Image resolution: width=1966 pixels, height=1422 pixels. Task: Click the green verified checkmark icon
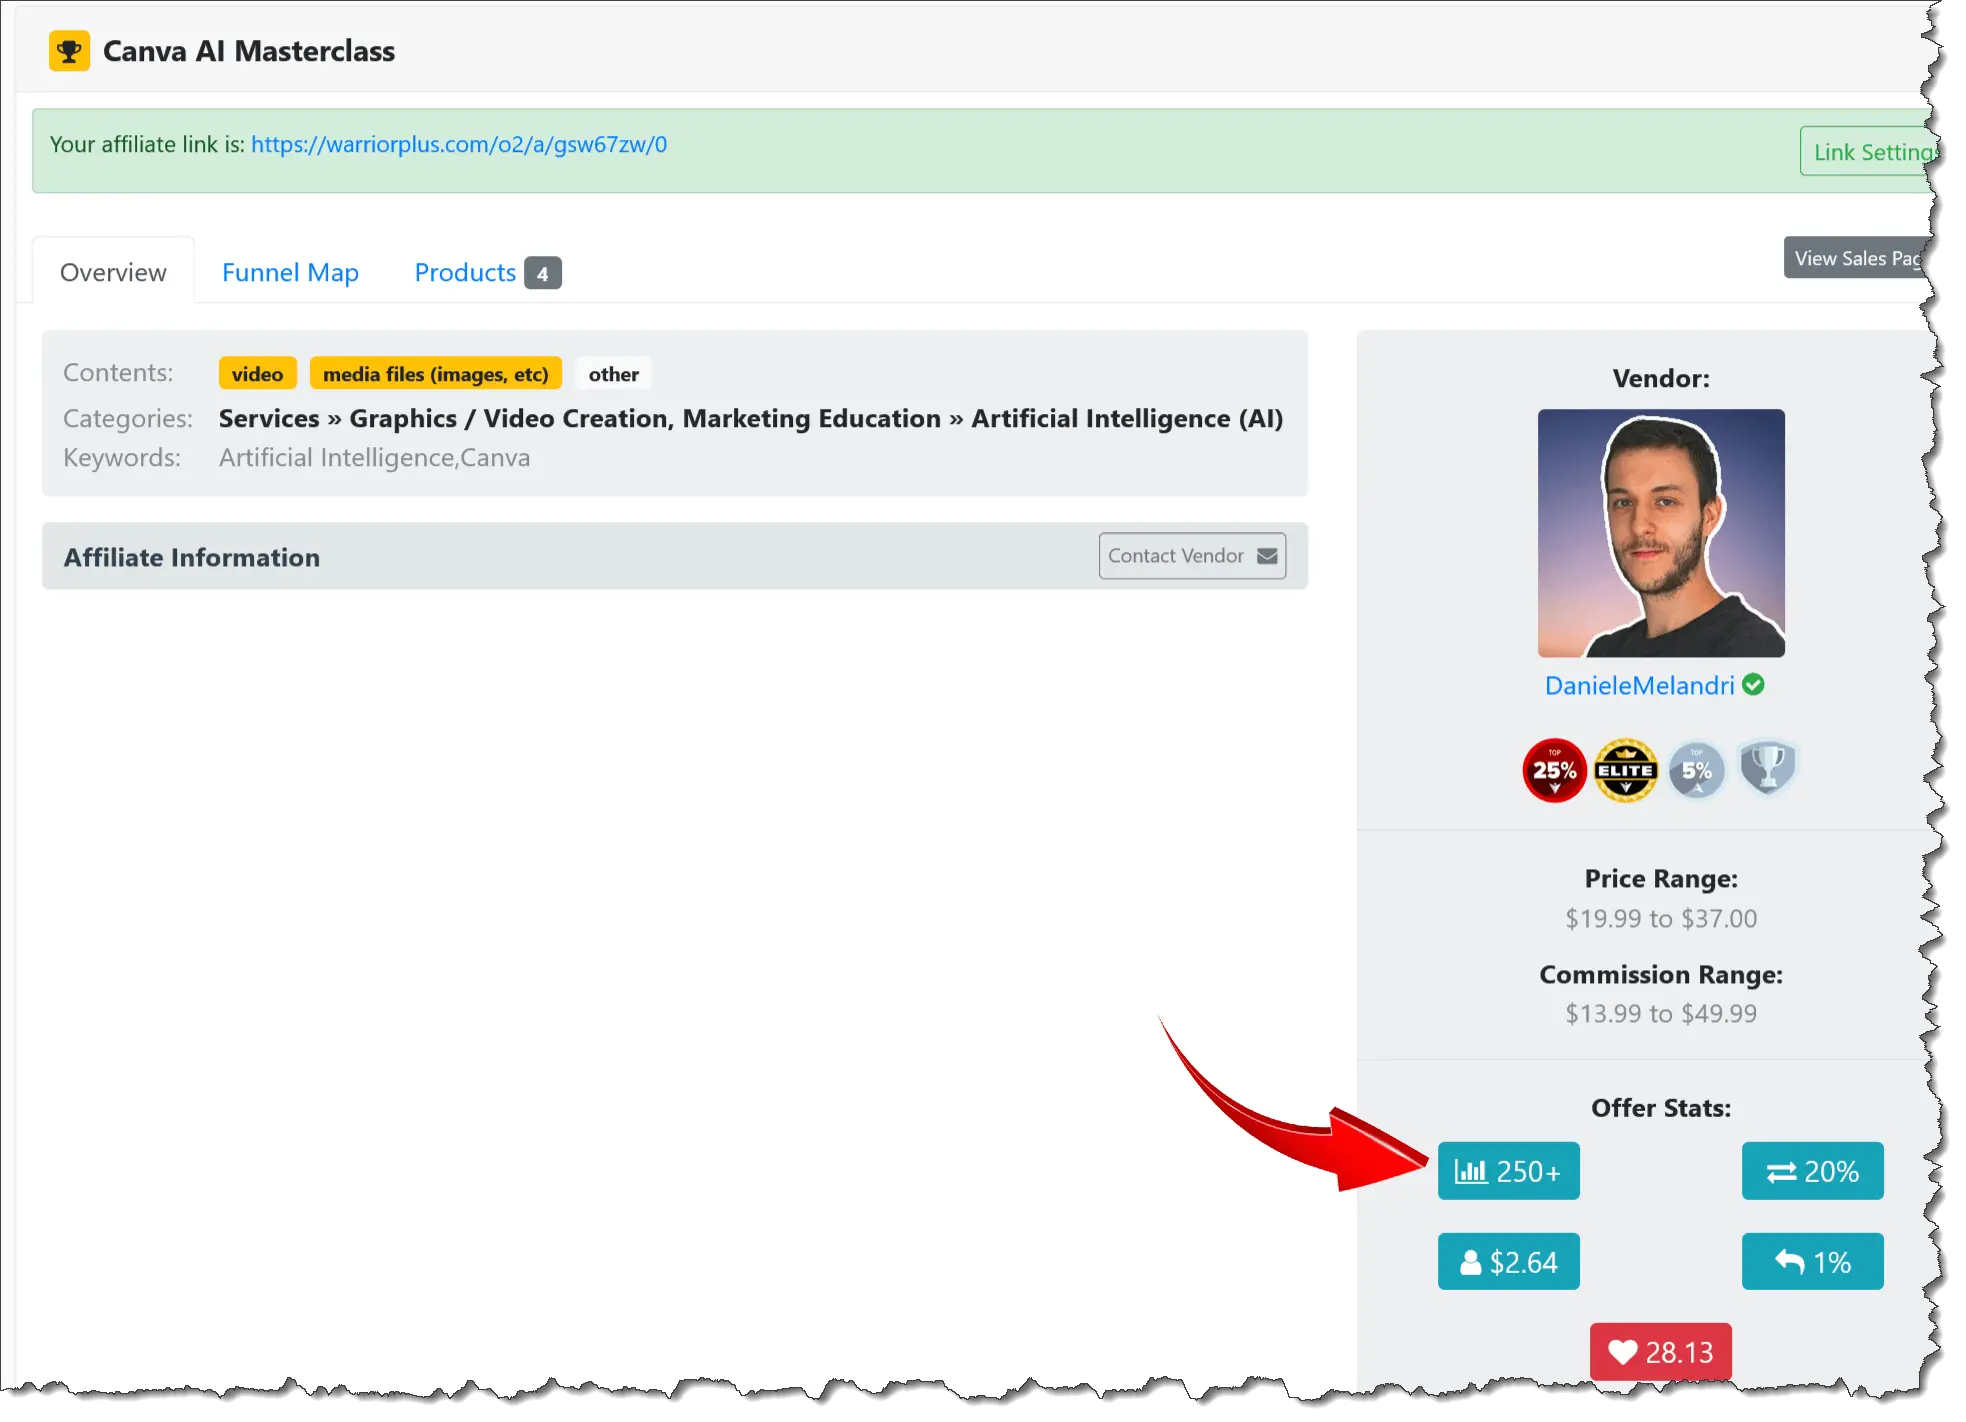point(1753,685)
